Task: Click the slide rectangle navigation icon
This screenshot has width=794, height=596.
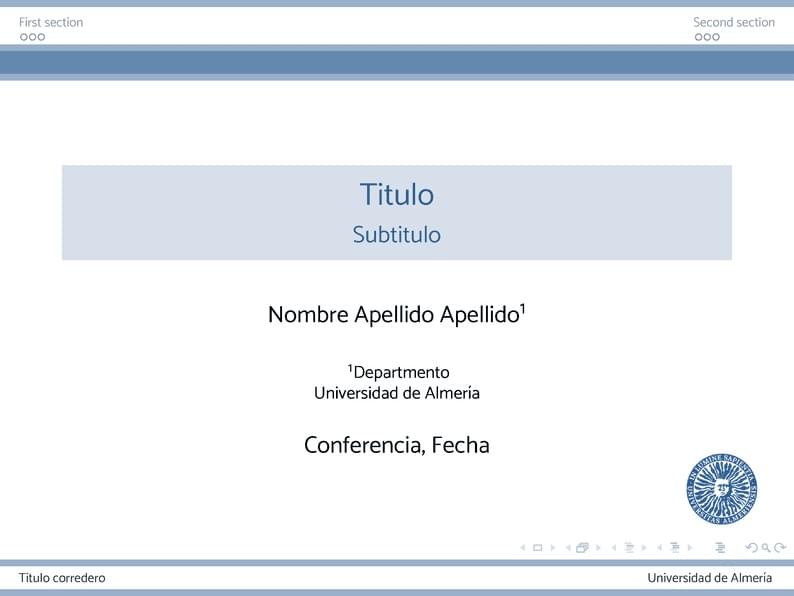Action: point(537,548)
